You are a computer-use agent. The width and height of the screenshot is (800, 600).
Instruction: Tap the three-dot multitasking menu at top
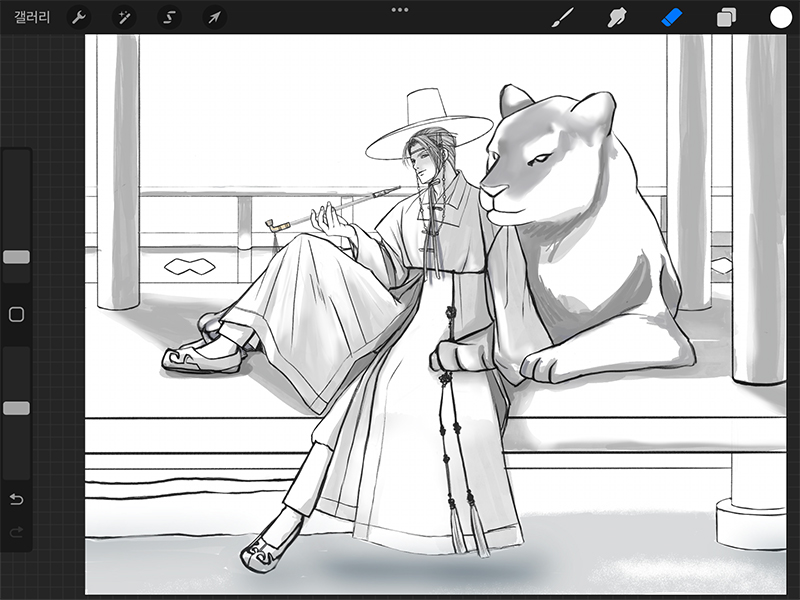coord(400,10)
